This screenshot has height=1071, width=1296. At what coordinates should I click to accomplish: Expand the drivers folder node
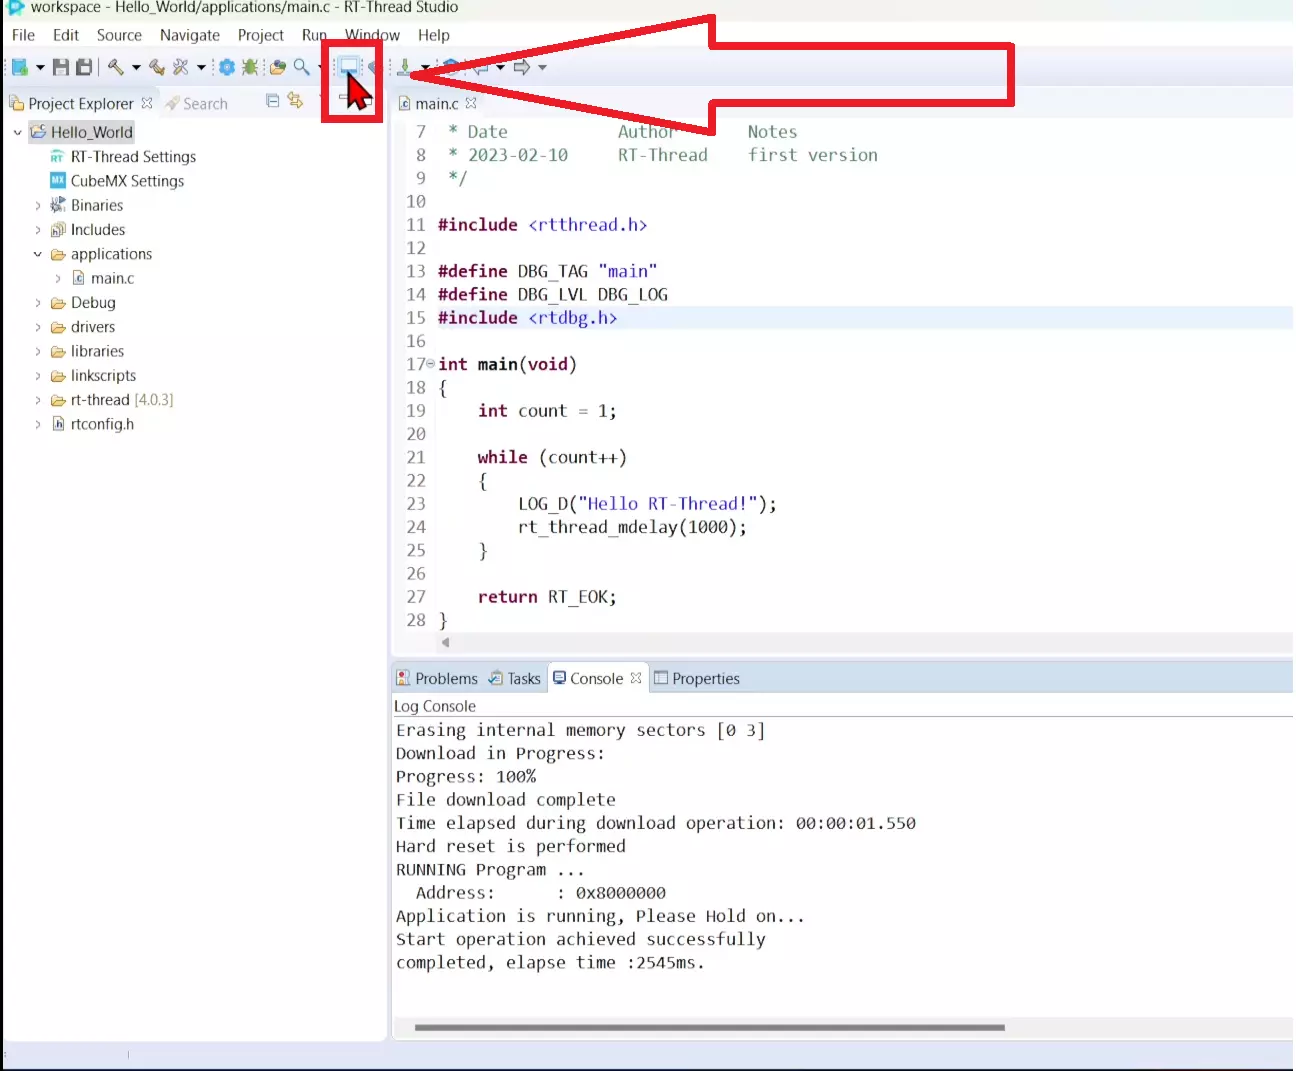click(38, 327)
